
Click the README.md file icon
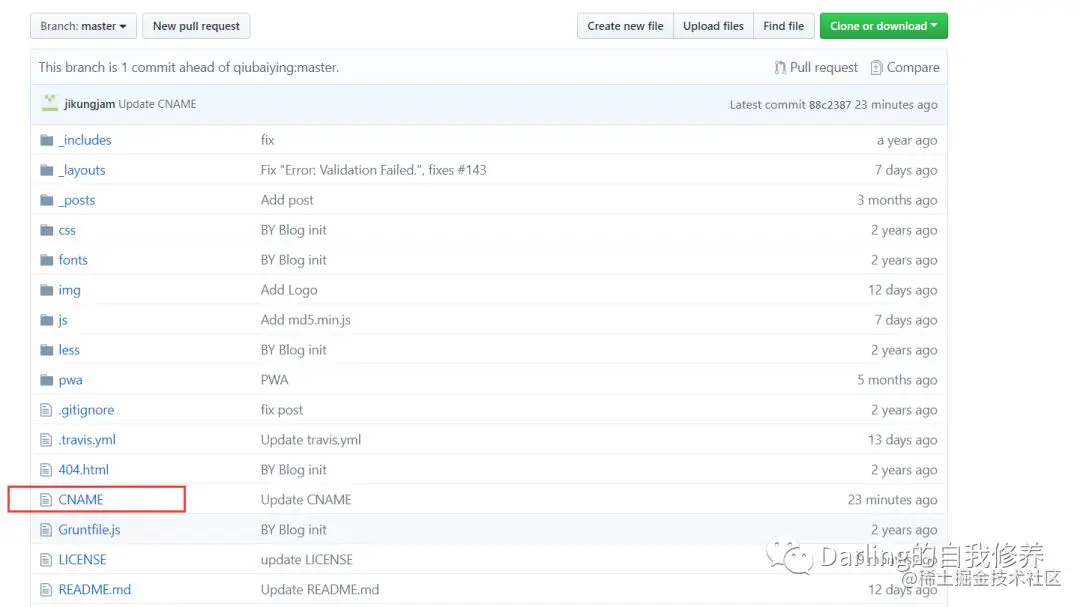(x=46, y=590)
